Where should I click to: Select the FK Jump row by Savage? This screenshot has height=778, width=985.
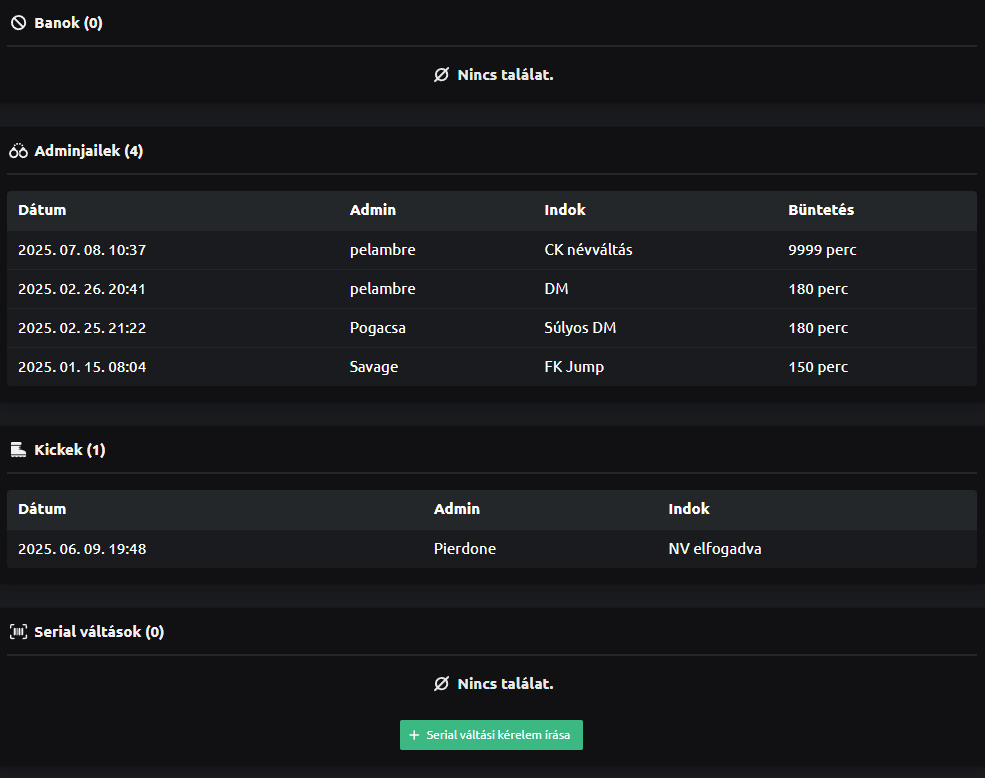tap(491, 367)
